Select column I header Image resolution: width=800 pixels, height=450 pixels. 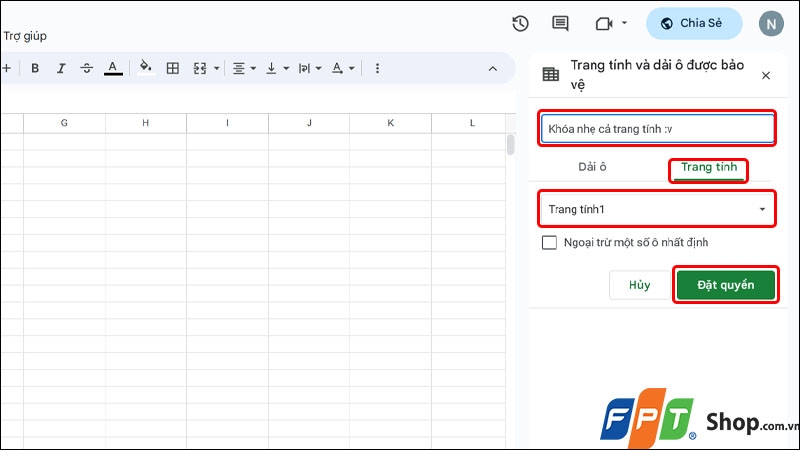tap(228, 123)
